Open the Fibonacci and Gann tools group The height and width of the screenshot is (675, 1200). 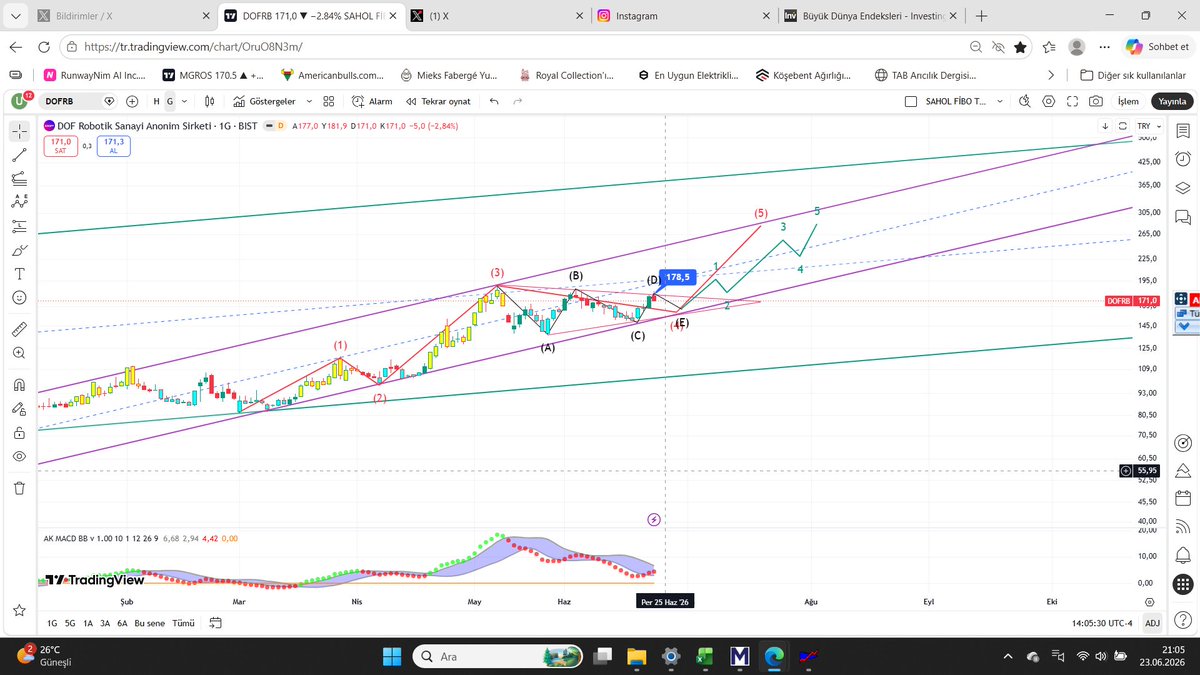pos(19,178)
